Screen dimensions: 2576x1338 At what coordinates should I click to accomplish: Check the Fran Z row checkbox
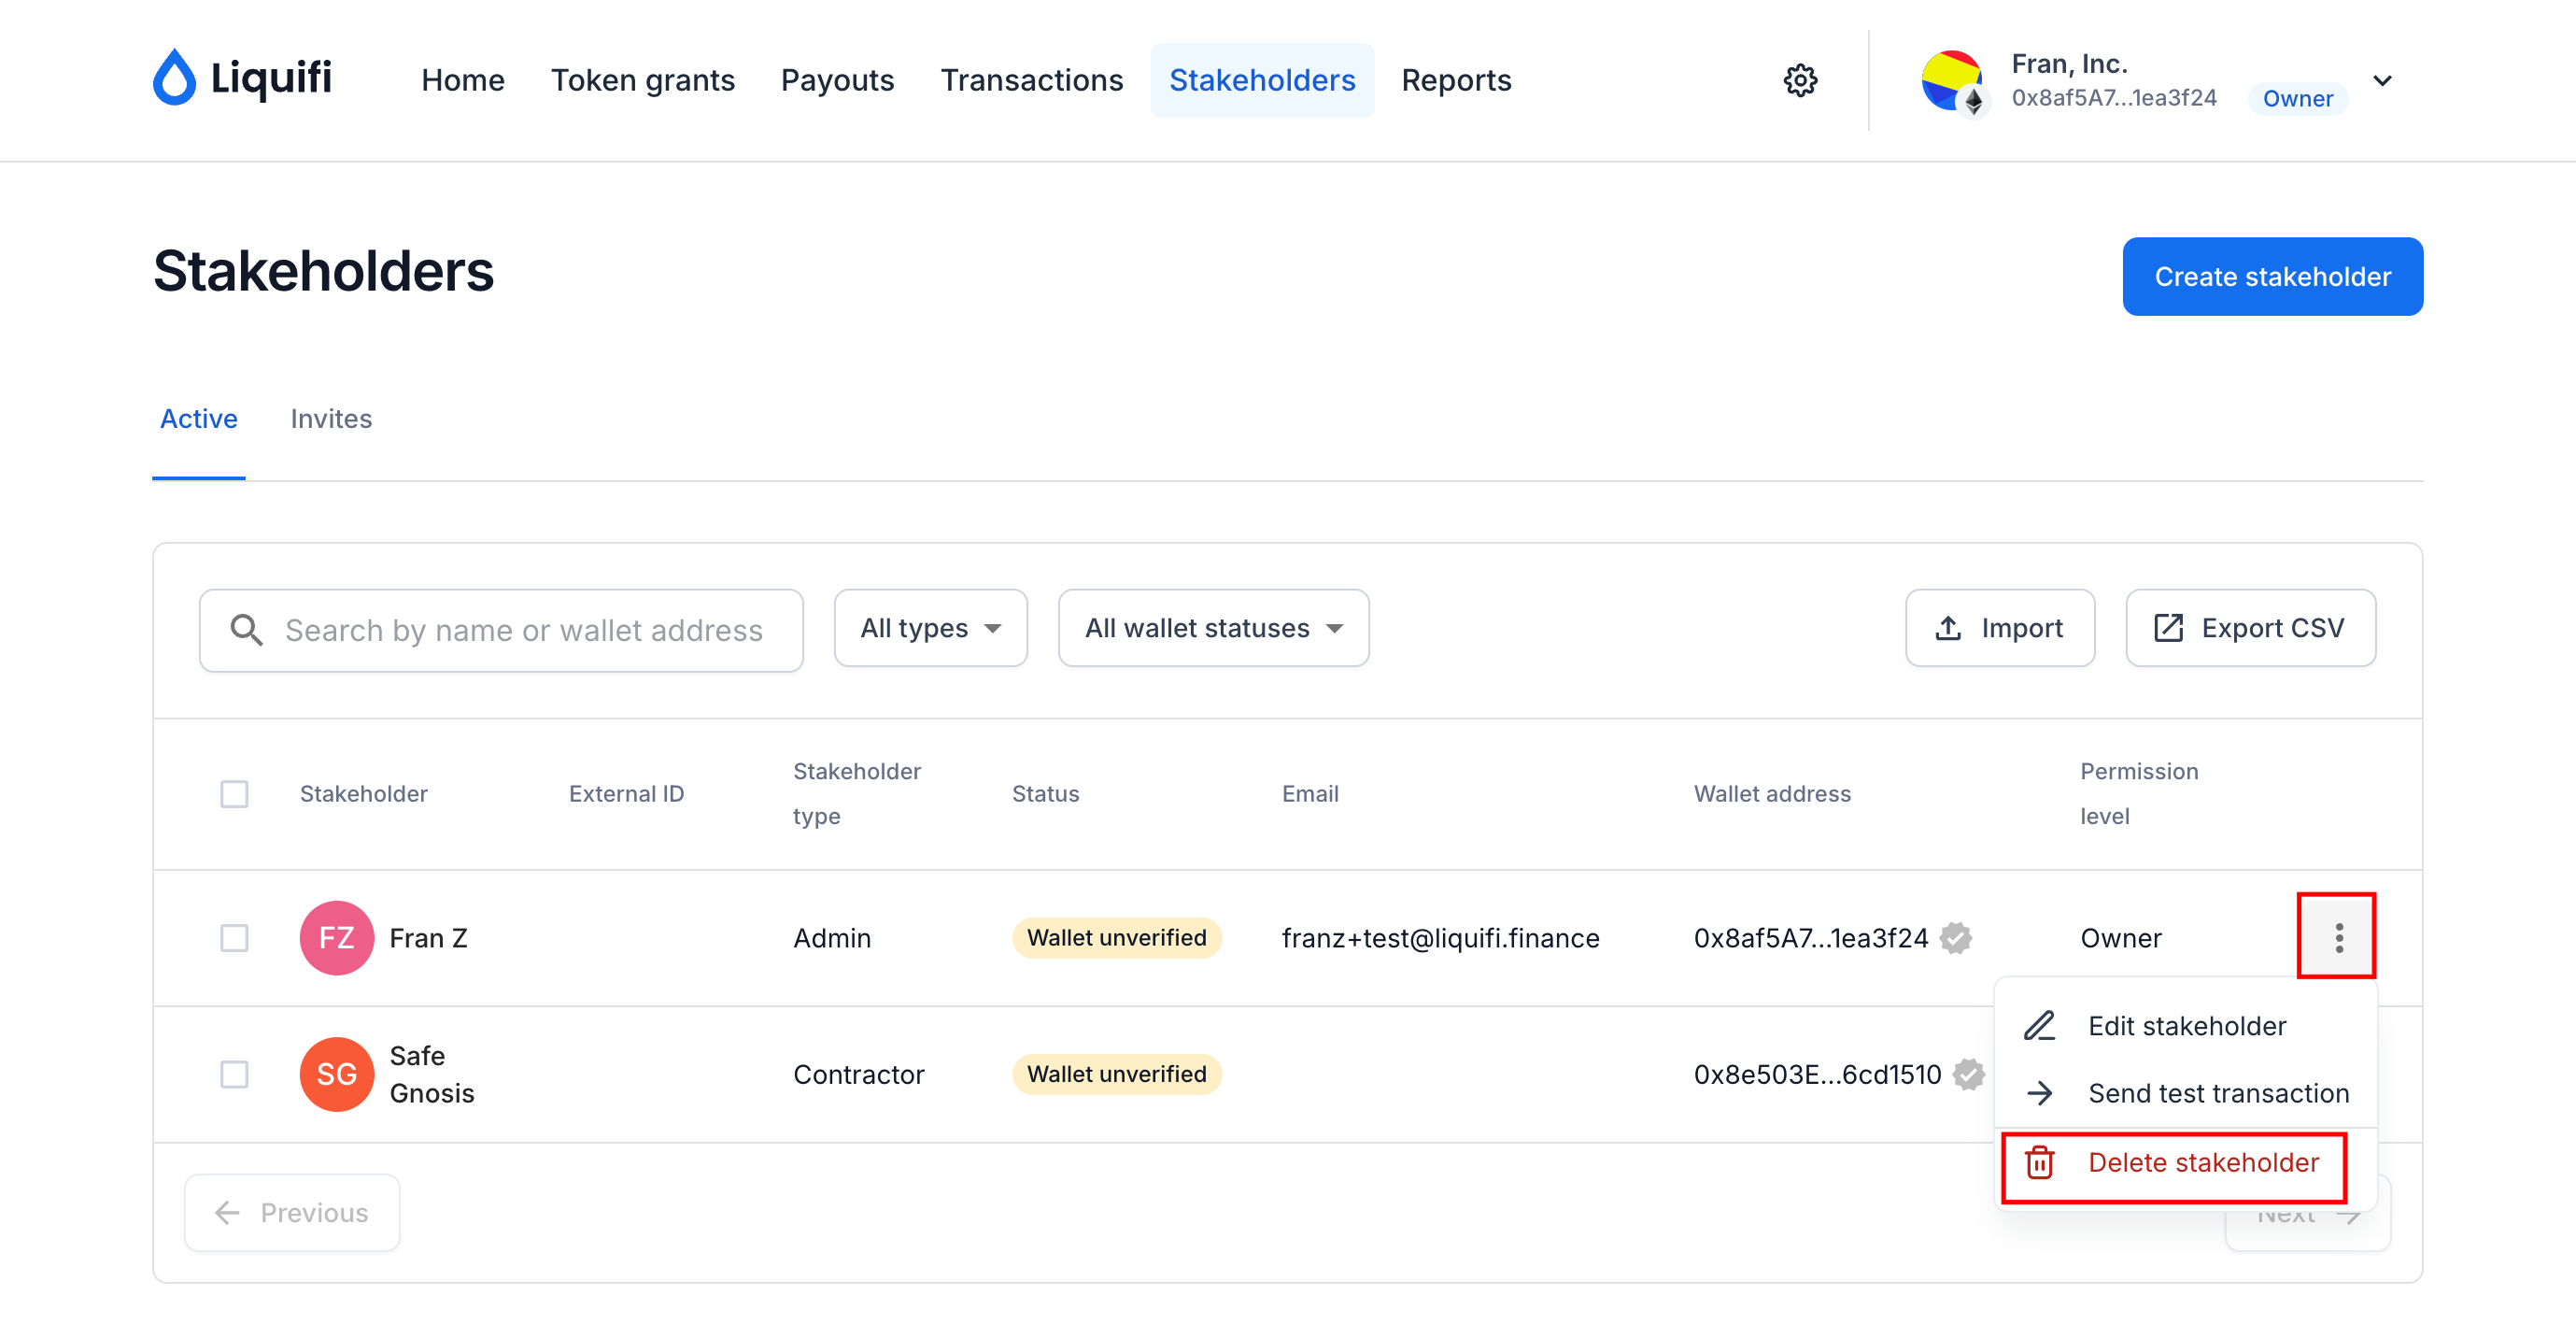coord(234,937)
